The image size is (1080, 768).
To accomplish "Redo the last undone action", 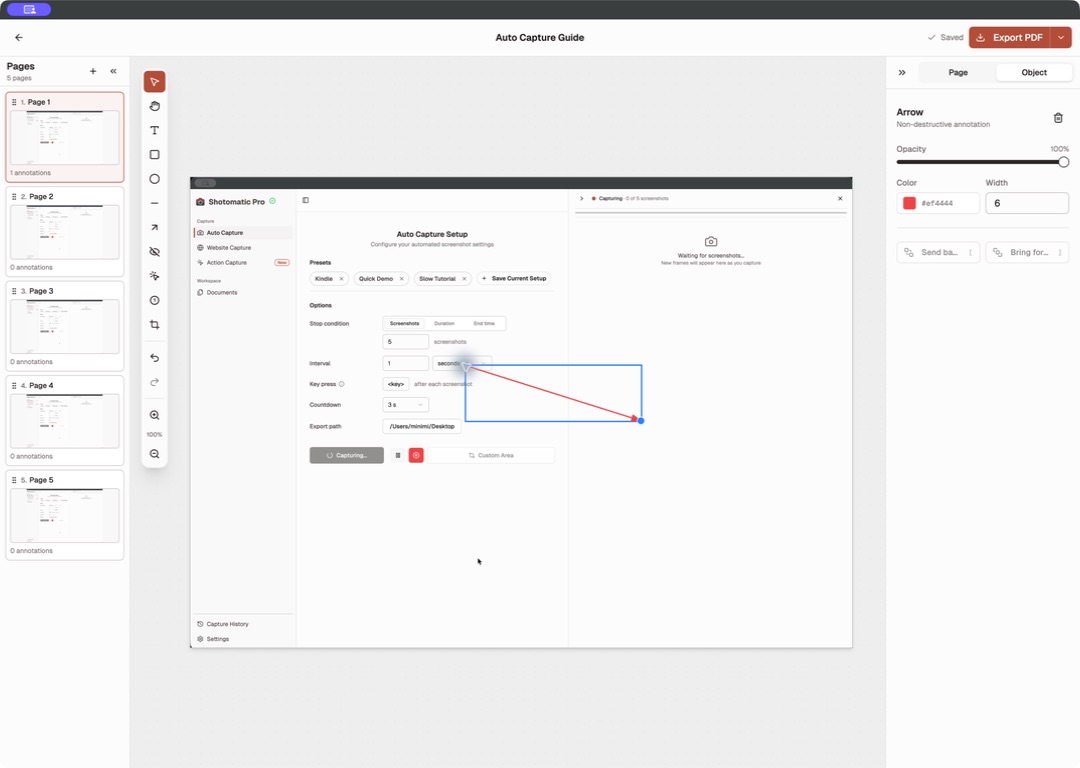I will point(154,382).
